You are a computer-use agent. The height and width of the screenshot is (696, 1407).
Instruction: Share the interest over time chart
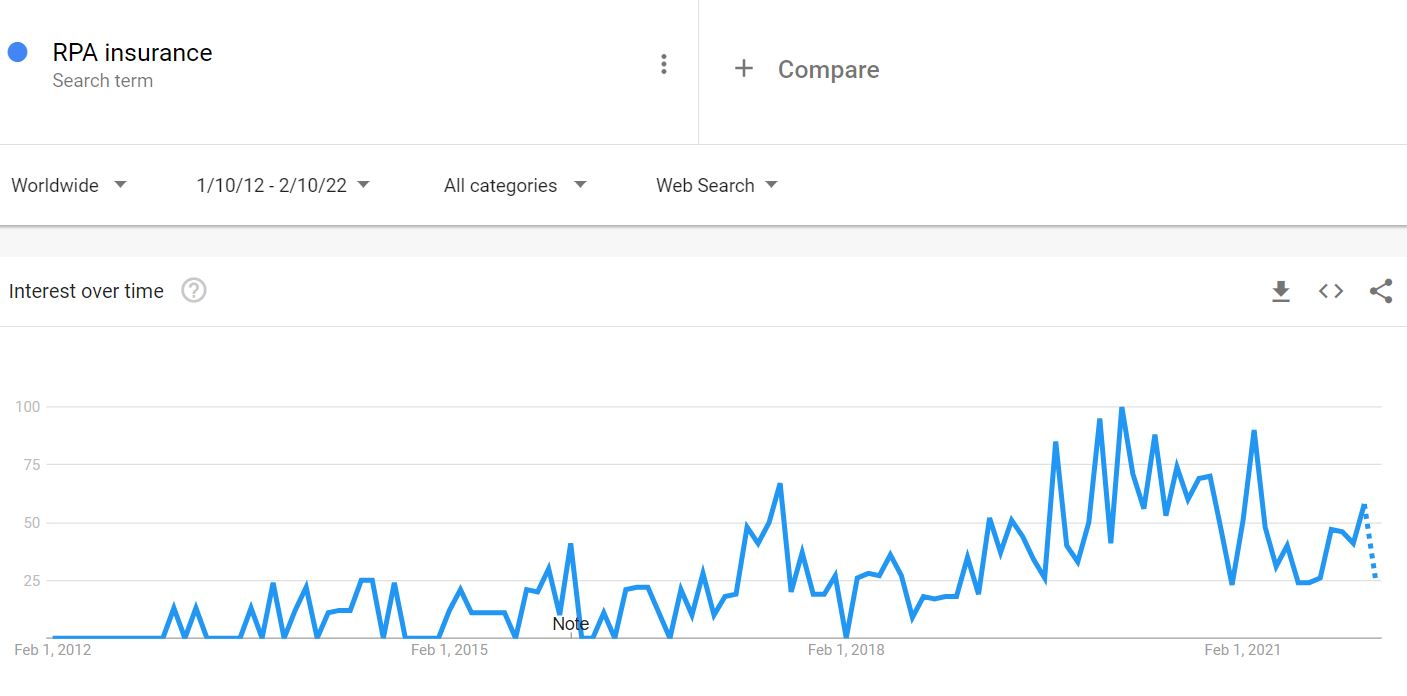tap(1381, 291)
